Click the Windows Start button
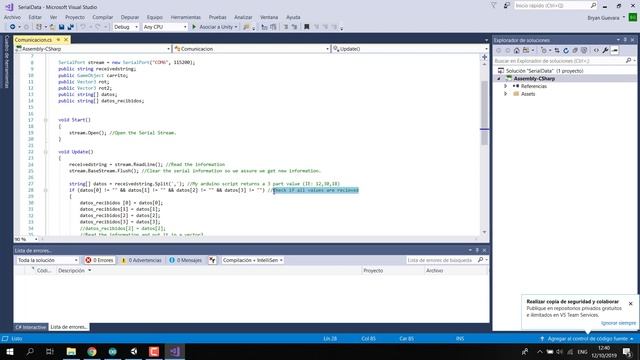Image resolution: width=640 pixels, height=360 pixels. click(10, 351)
